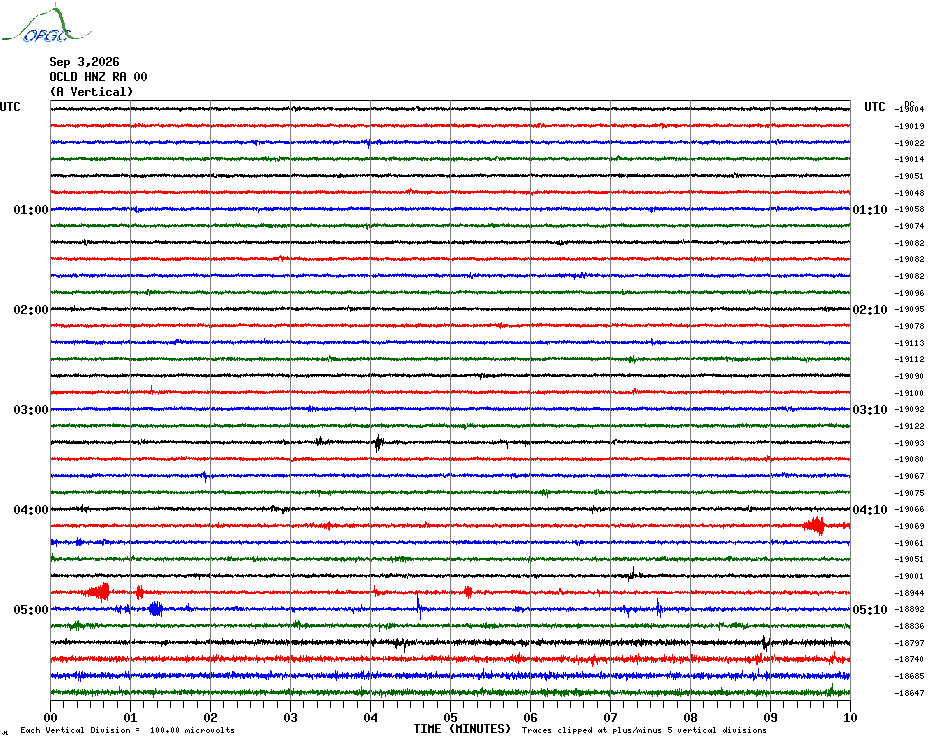Image resolution: width=930 pixels, height=744 pixels.
Task: Select the 10 minute tick label
Action: (x=850, y=717)
